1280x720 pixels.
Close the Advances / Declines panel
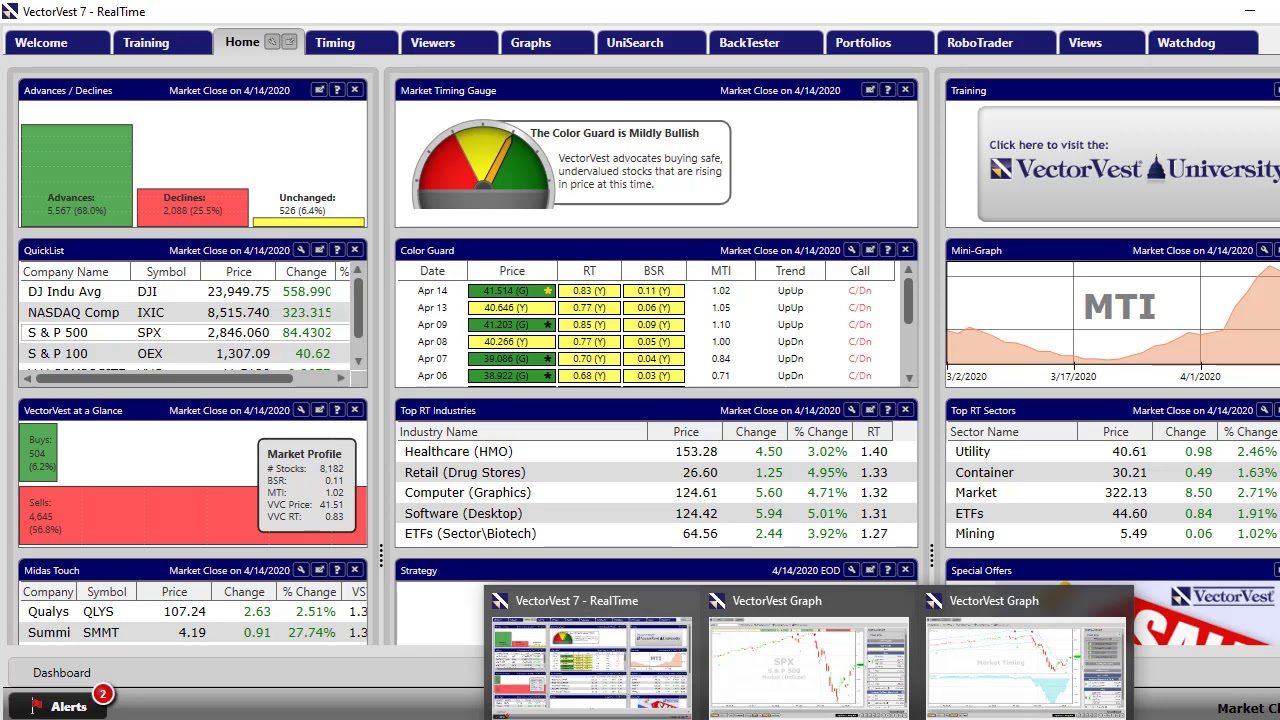(355, 90)
